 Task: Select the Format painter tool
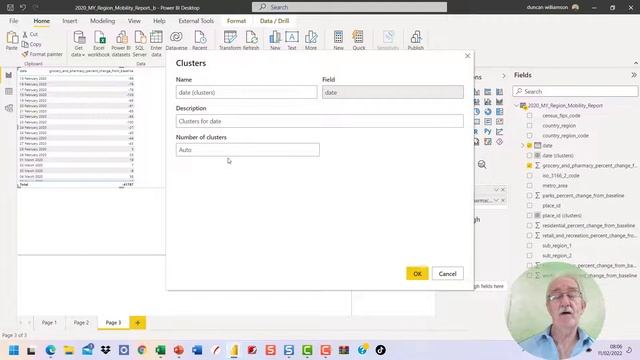[42, 54]
